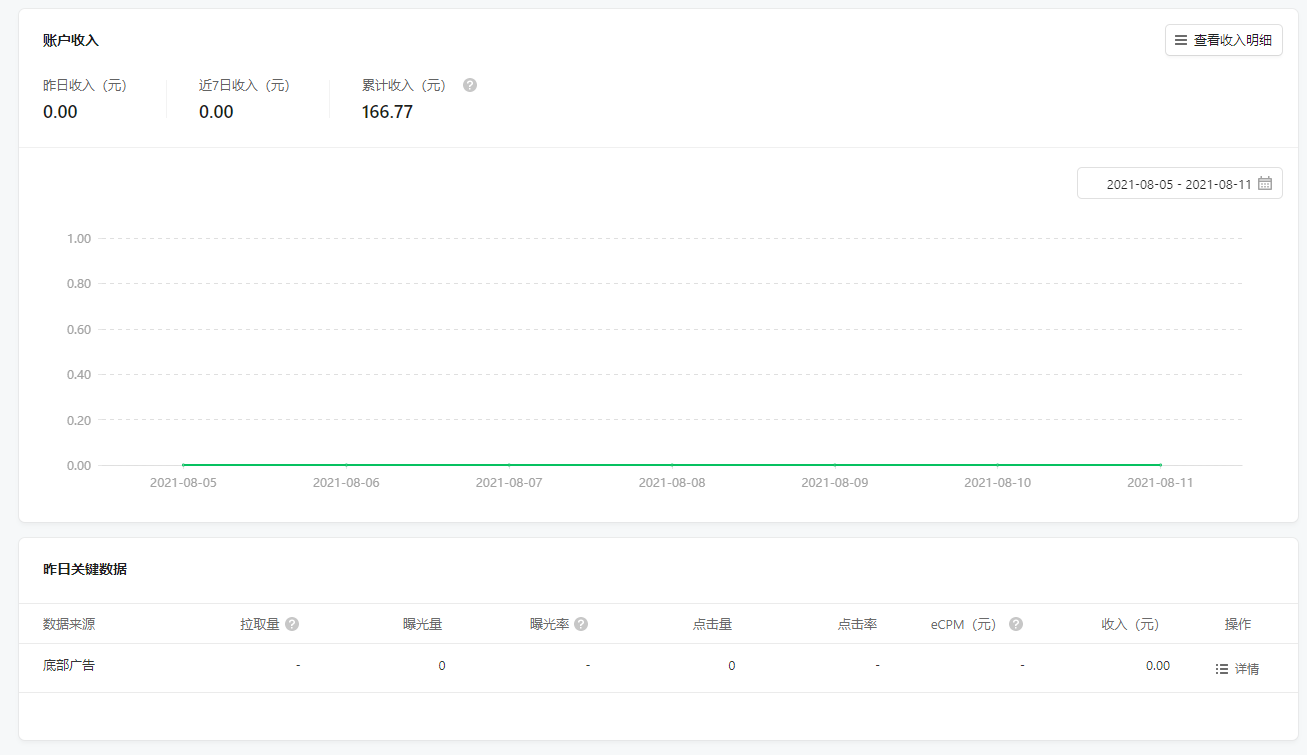1307x755 pixels.
Task: Select chart data point for 2021-08-11
Action: [1160, 465]
